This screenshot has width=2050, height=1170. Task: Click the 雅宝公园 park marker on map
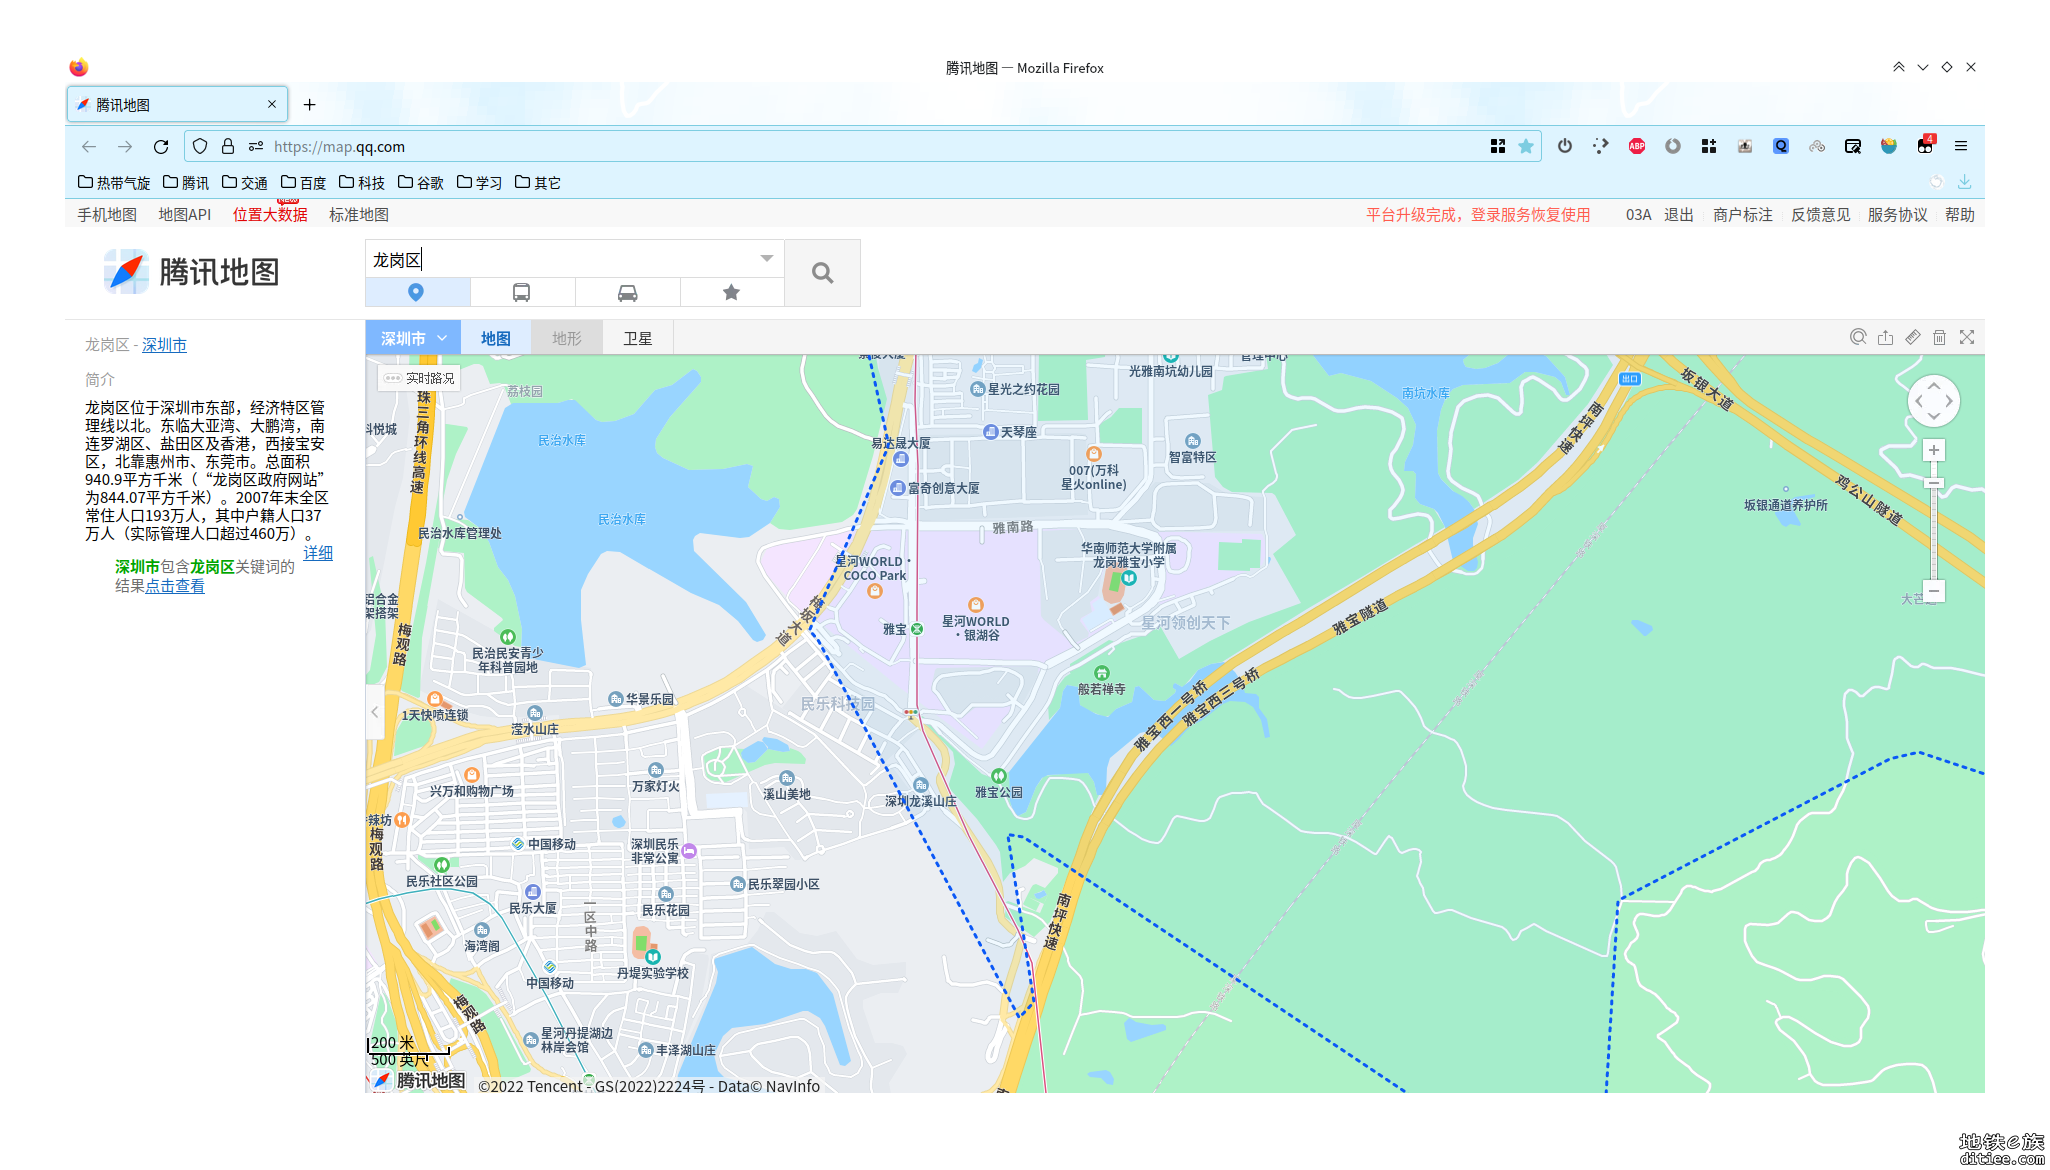coord(999,776)
